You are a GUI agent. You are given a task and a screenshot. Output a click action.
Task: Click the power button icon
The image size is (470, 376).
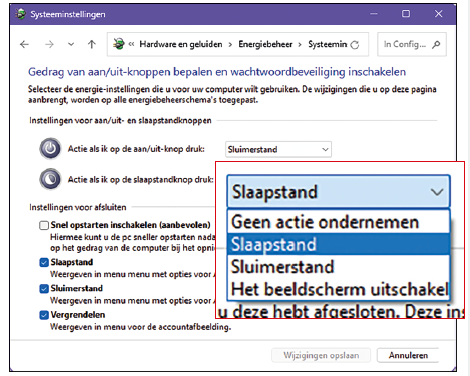coord(50,148)
